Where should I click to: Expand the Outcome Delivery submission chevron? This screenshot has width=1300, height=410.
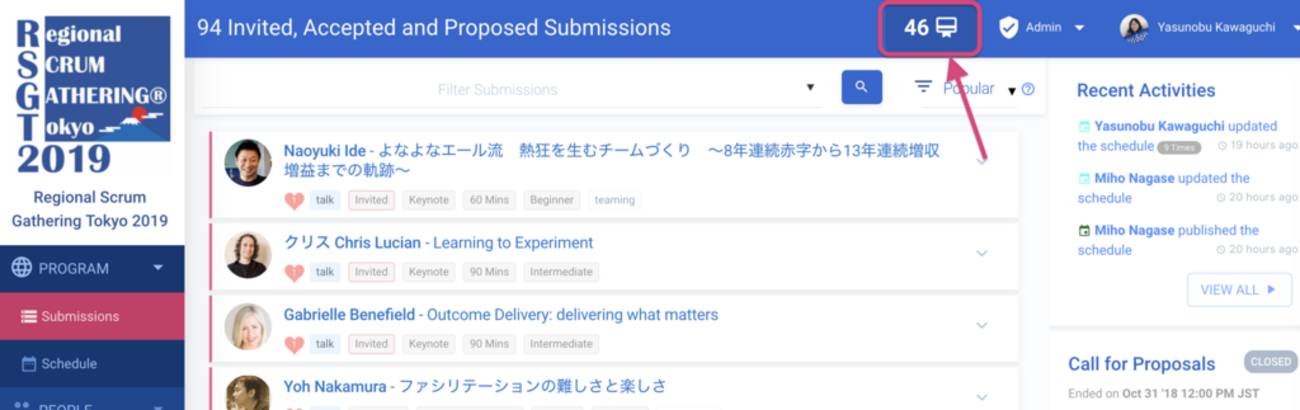click(982, 326)
